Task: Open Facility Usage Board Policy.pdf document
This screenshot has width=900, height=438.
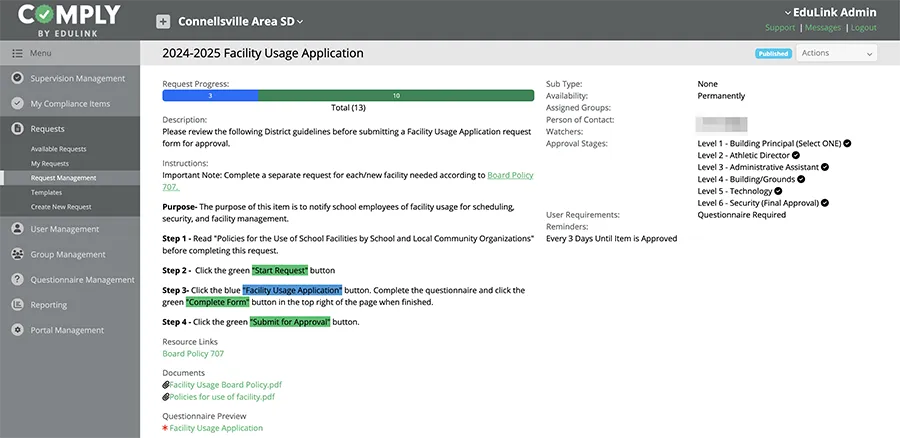Action: [226, 385]
